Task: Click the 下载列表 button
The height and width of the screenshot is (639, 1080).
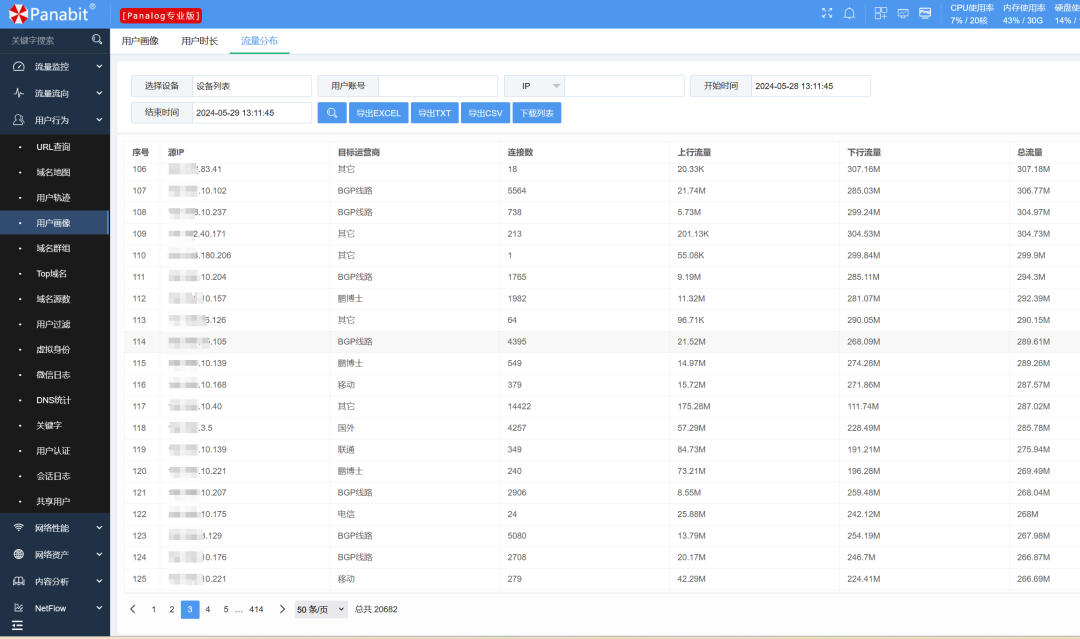Action: (x=537, y=113)
